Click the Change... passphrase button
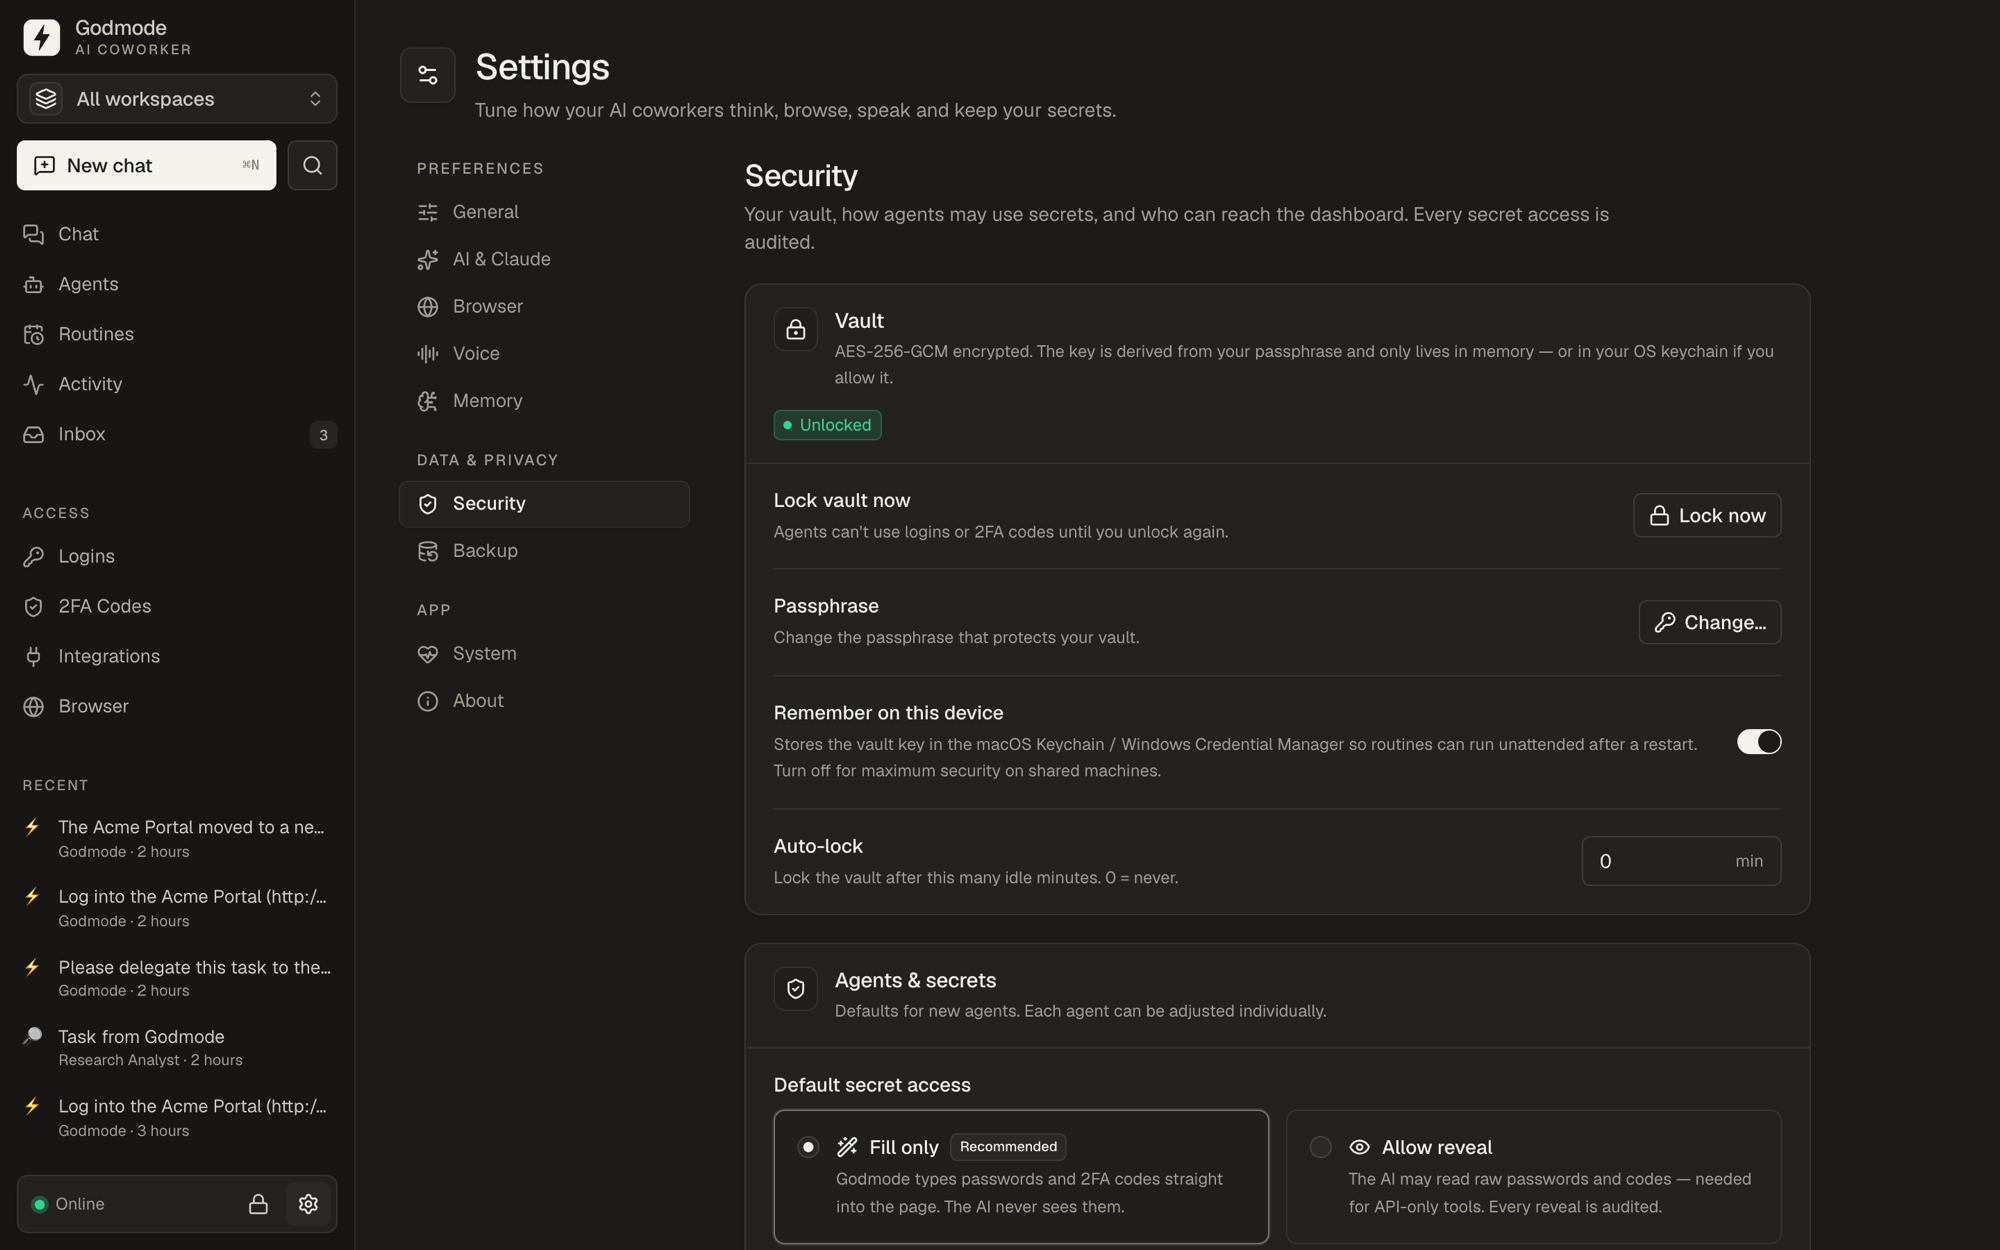 click(1710, 622)
